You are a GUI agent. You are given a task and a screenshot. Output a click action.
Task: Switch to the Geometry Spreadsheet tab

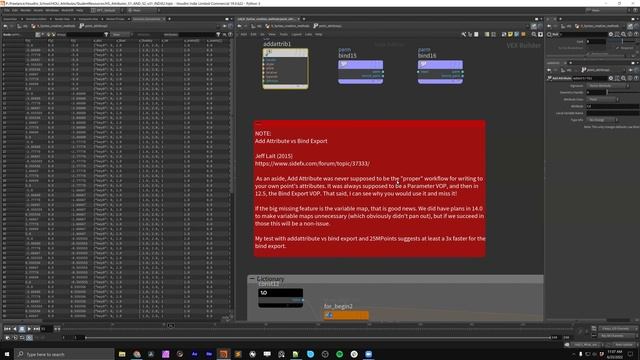[x=147, y=19]
